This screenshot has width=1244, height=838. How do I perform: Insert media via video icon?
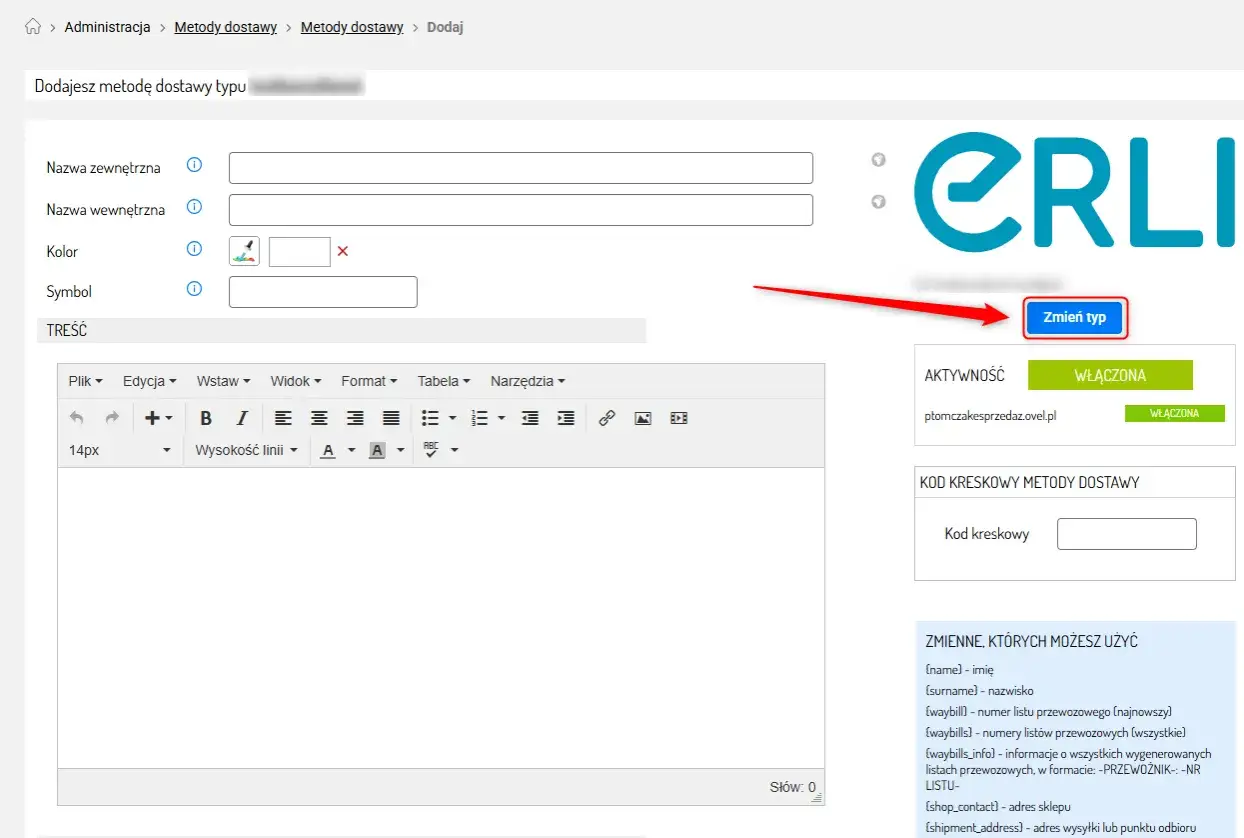pyautogui.click(x=679, y=418)
